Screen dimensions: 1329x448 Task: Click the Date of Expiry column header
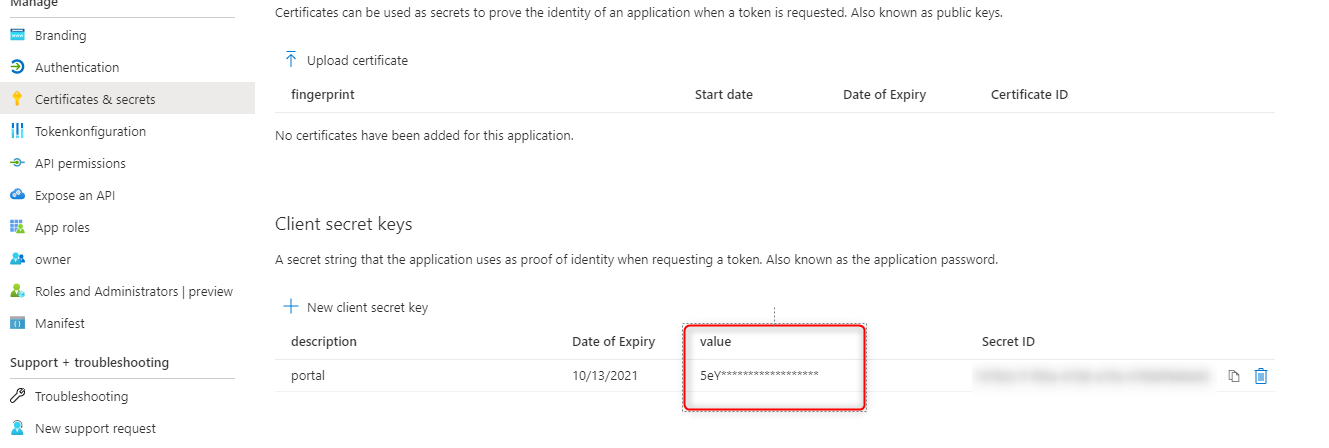point(613,341)
